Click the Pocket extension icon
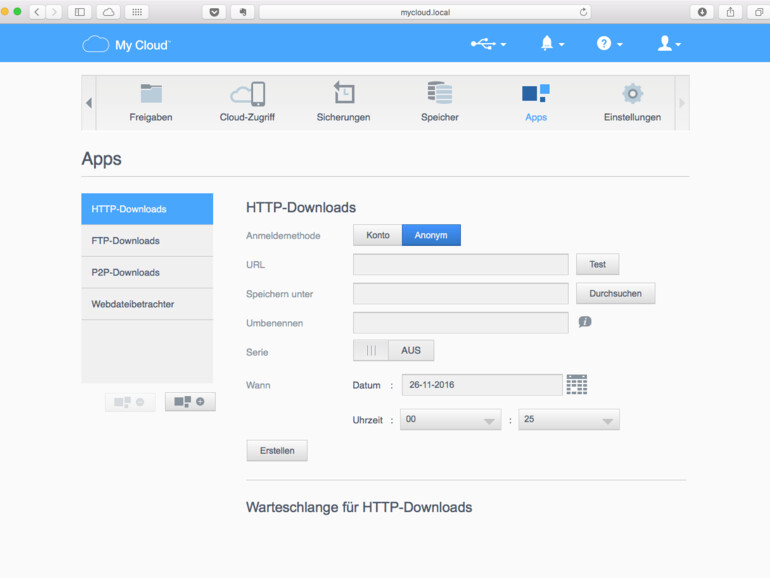This screenshot has height=578, width=770. pyautogui.click(x=214, y=12)
